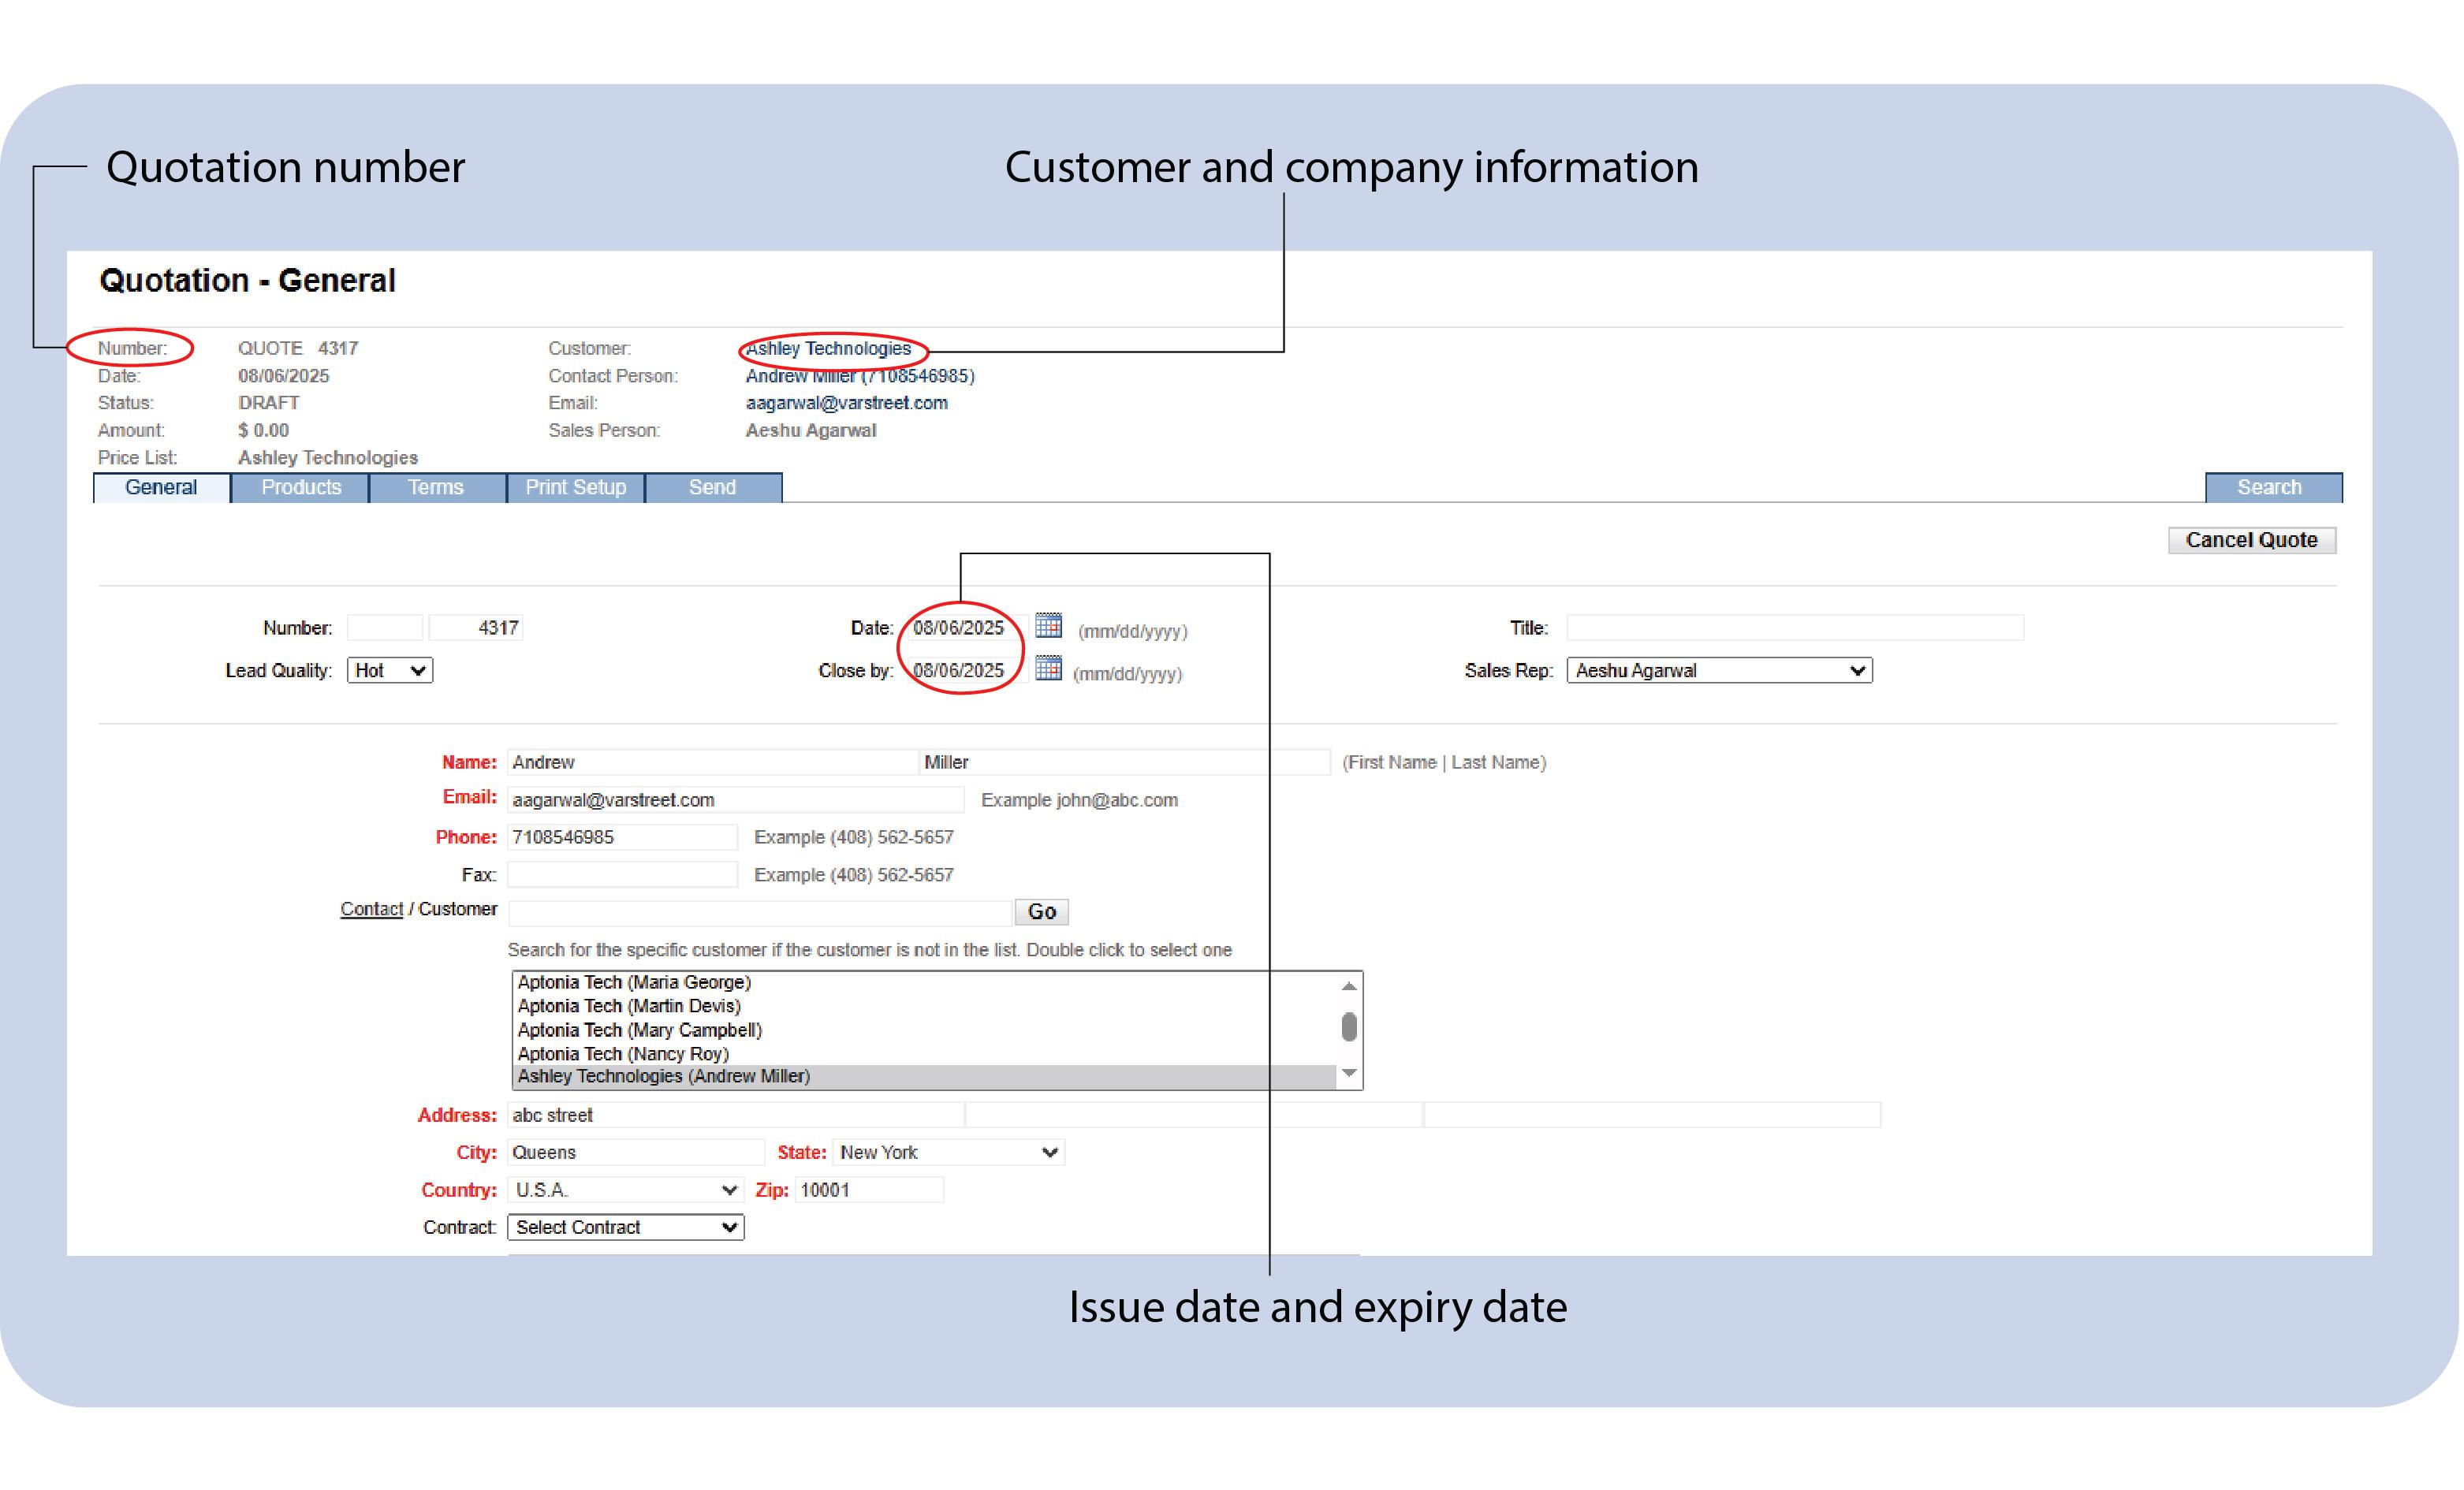2464x1490 pixels.
Task: Open the State dropdown showing New York
Action: click(946, 1152)
